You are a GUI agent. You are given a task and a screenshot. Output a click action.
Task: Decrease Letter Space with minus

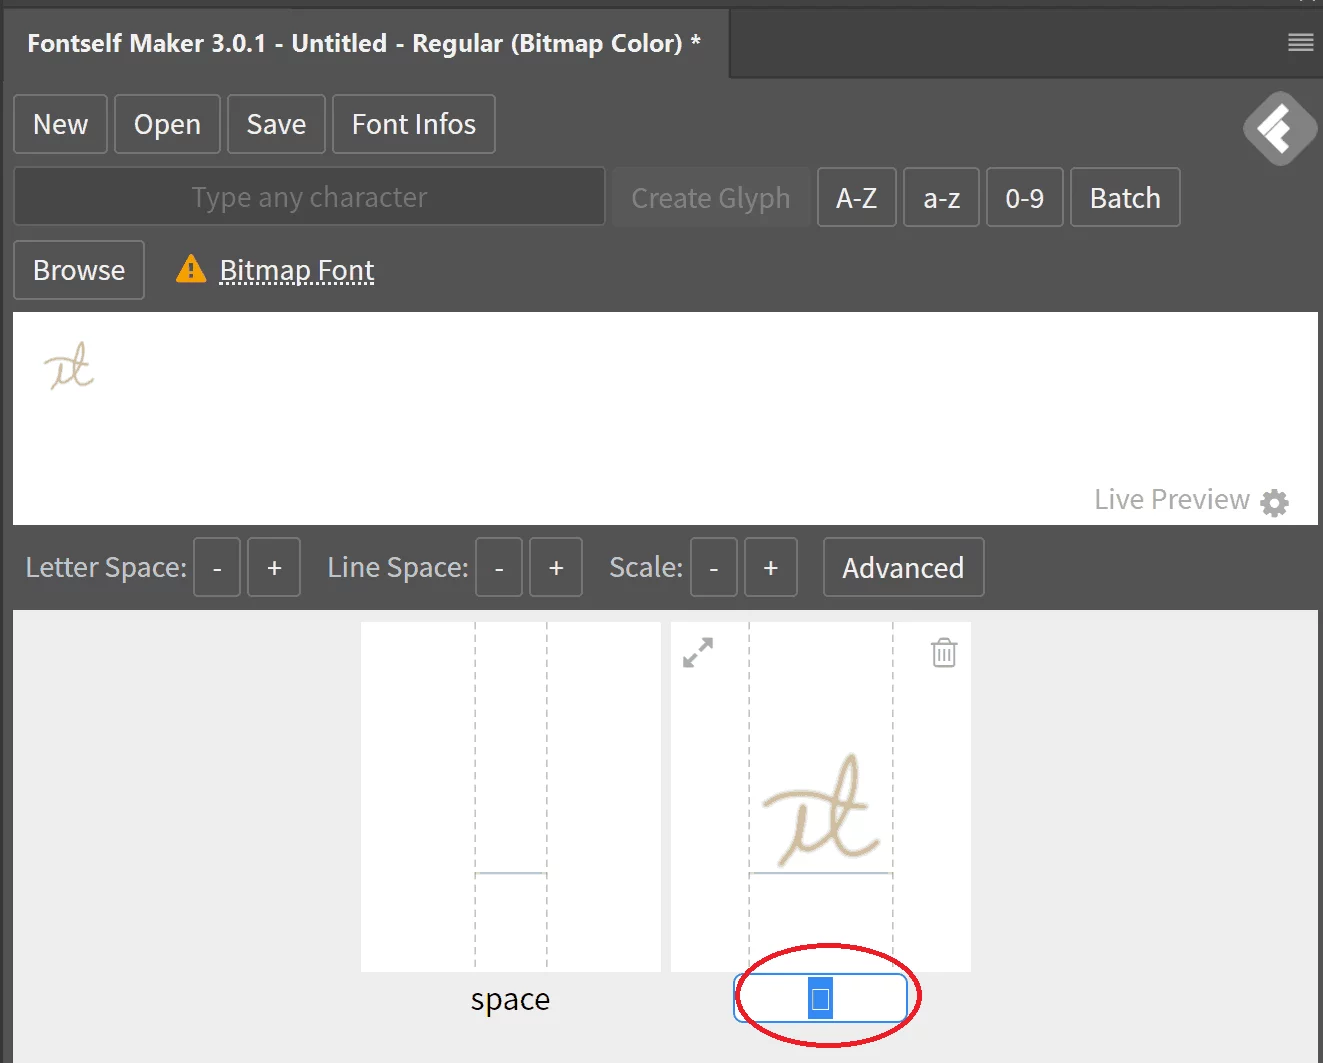pyautogui.click(x=217, y=567)
